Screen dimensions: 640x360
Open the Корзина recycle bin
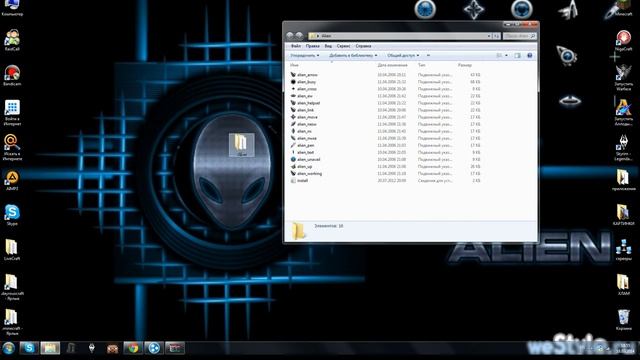(x=623, y=319)
